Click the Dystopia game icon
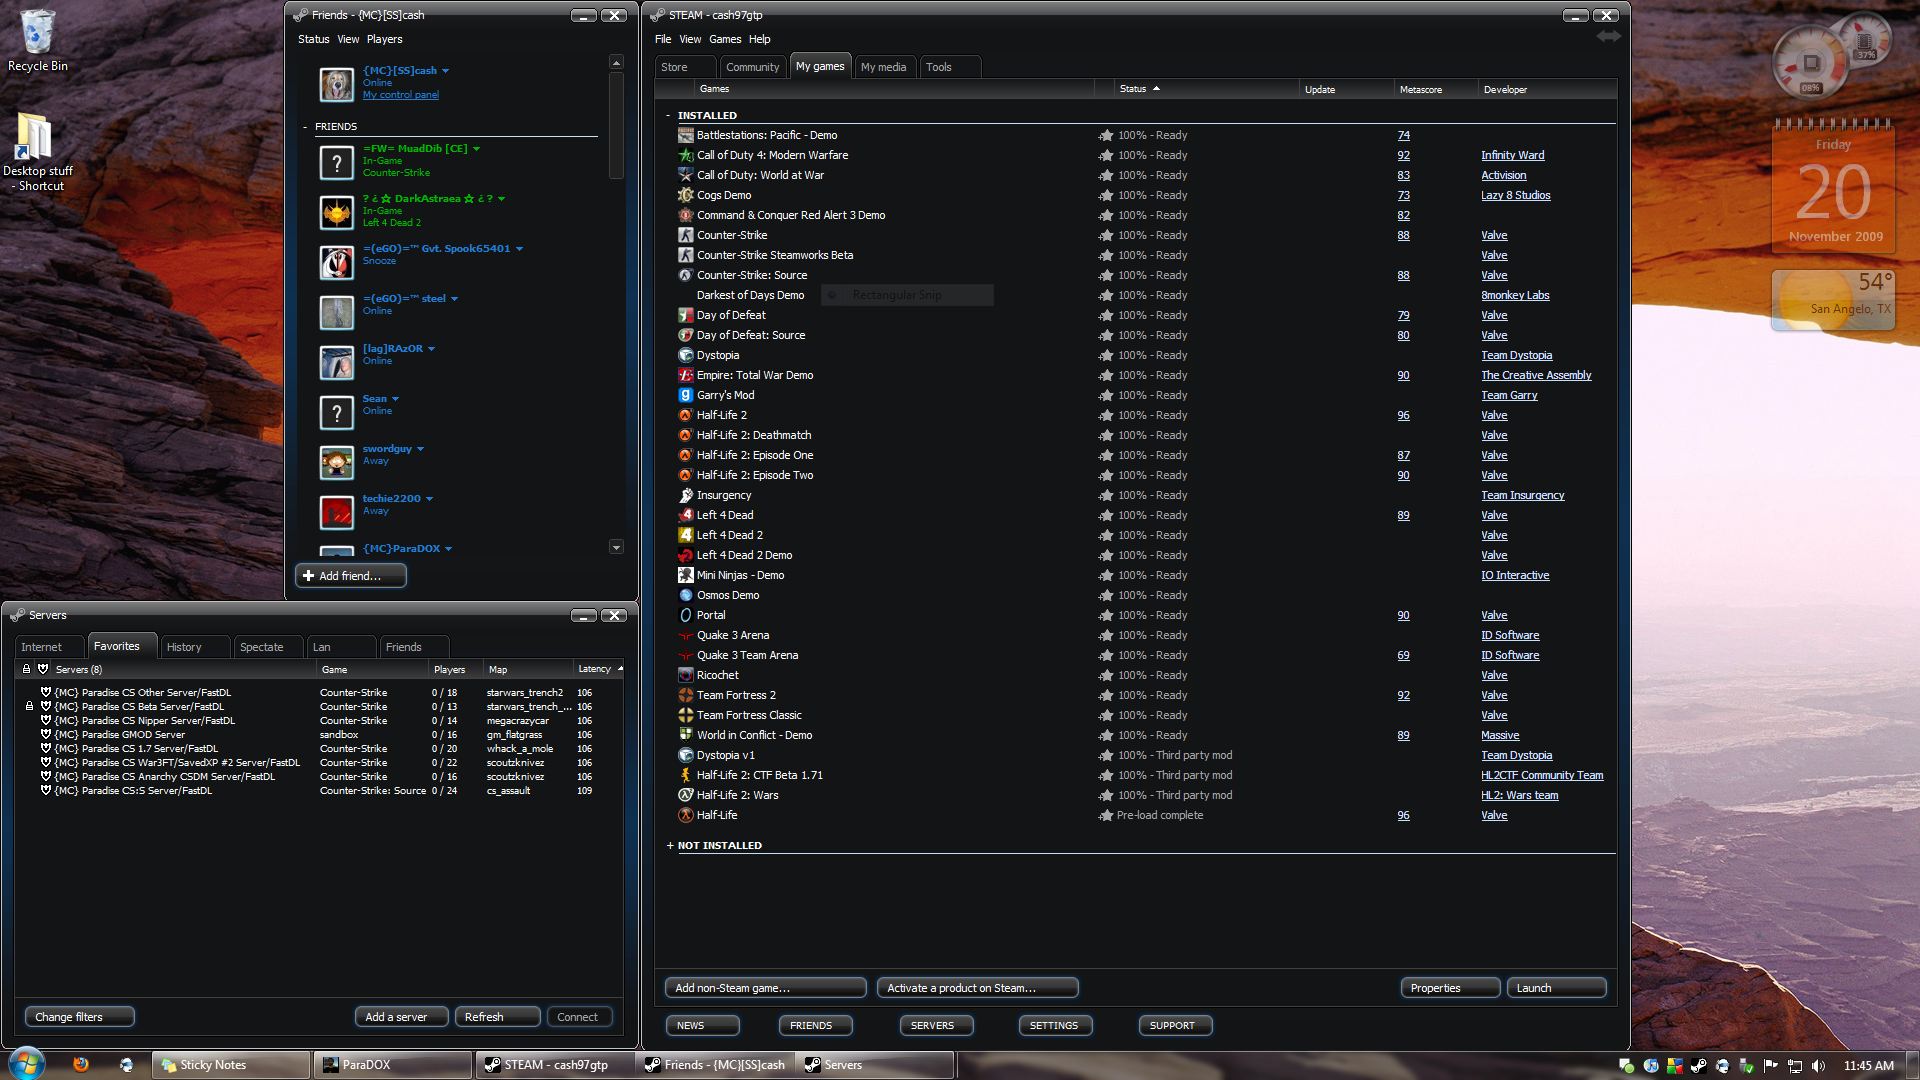The image size is (1920, 1080). pos(685,355)
